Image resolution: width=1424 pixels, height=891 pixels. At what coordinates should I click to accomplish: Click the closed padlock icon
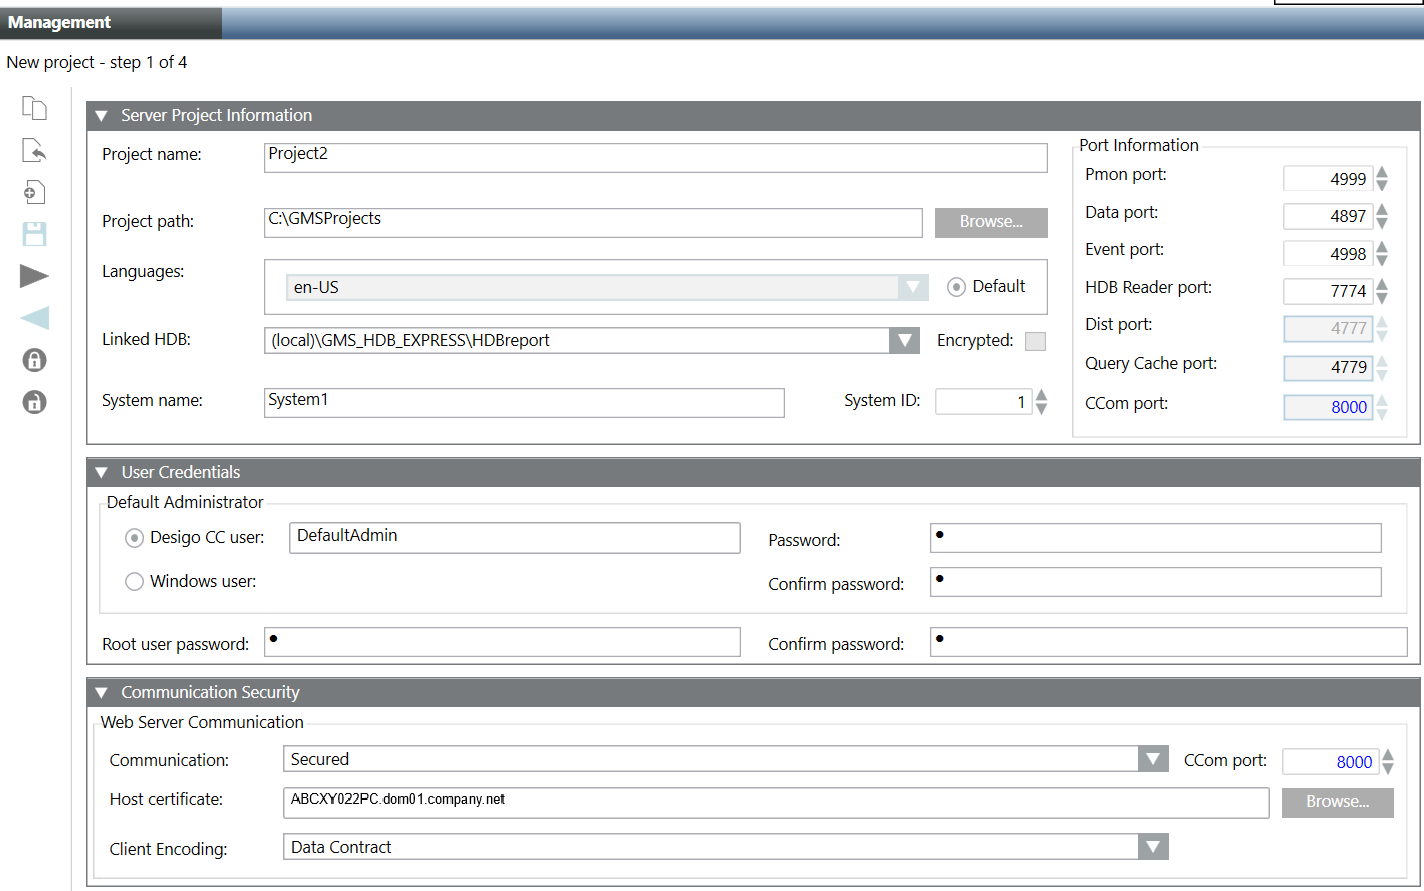pos(35,360)
